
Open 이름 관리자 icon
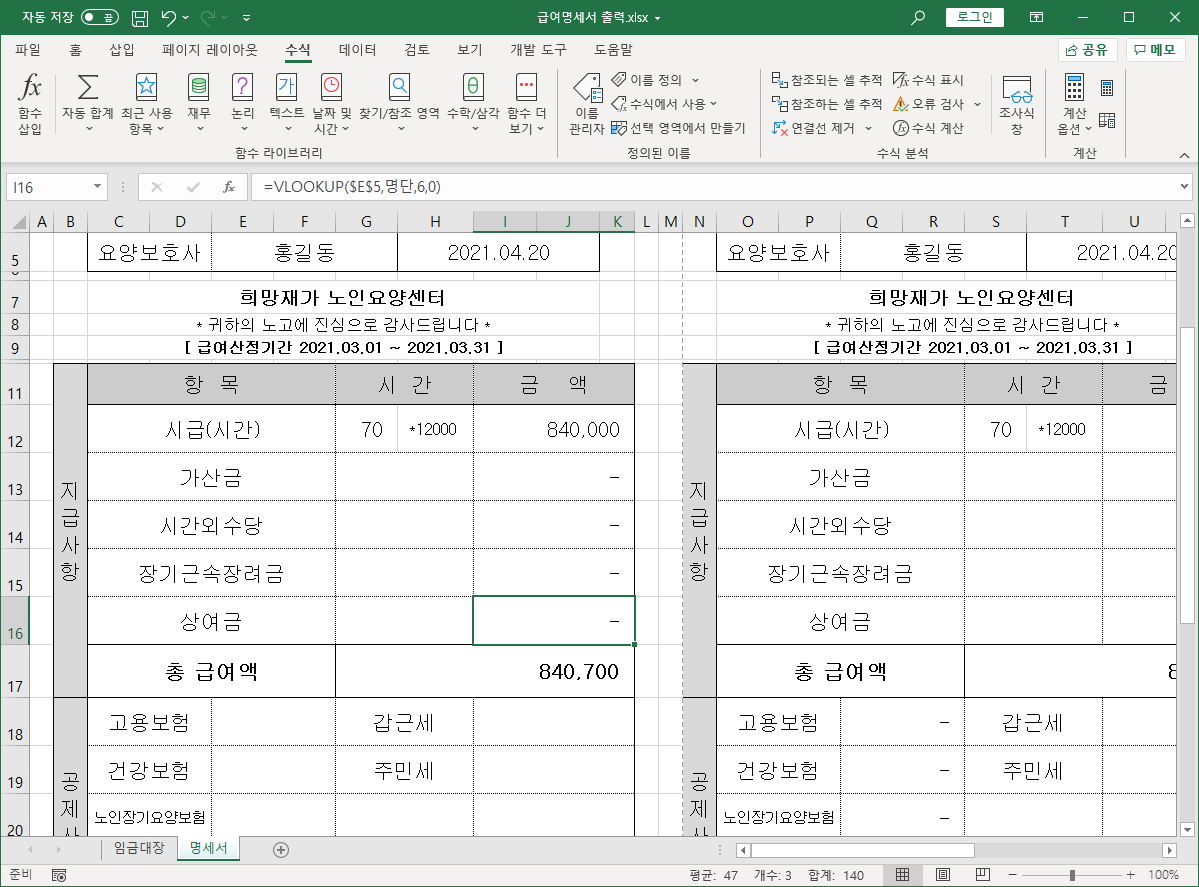coord(587,87)
